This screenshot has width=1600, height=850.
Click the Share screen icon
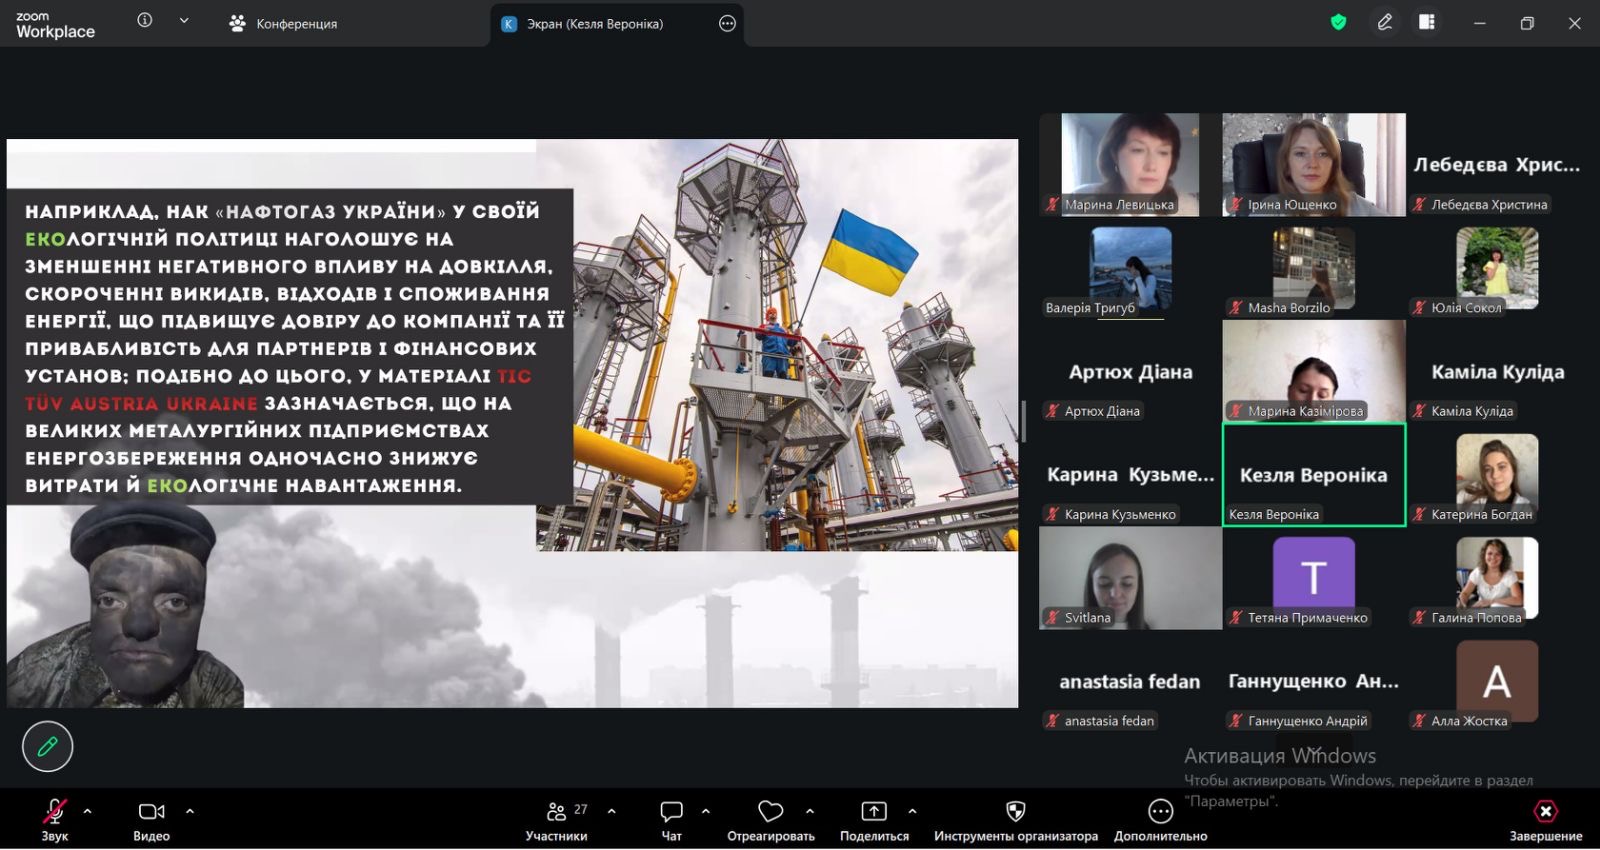pyautogui.click(x=874, y=811)
